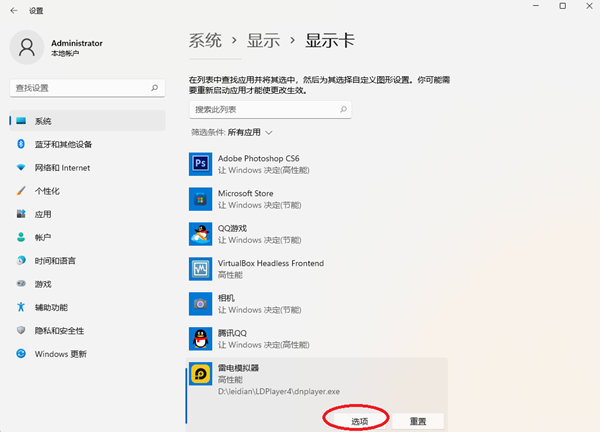Click the 相机 camera app icon

click(201, 304)
